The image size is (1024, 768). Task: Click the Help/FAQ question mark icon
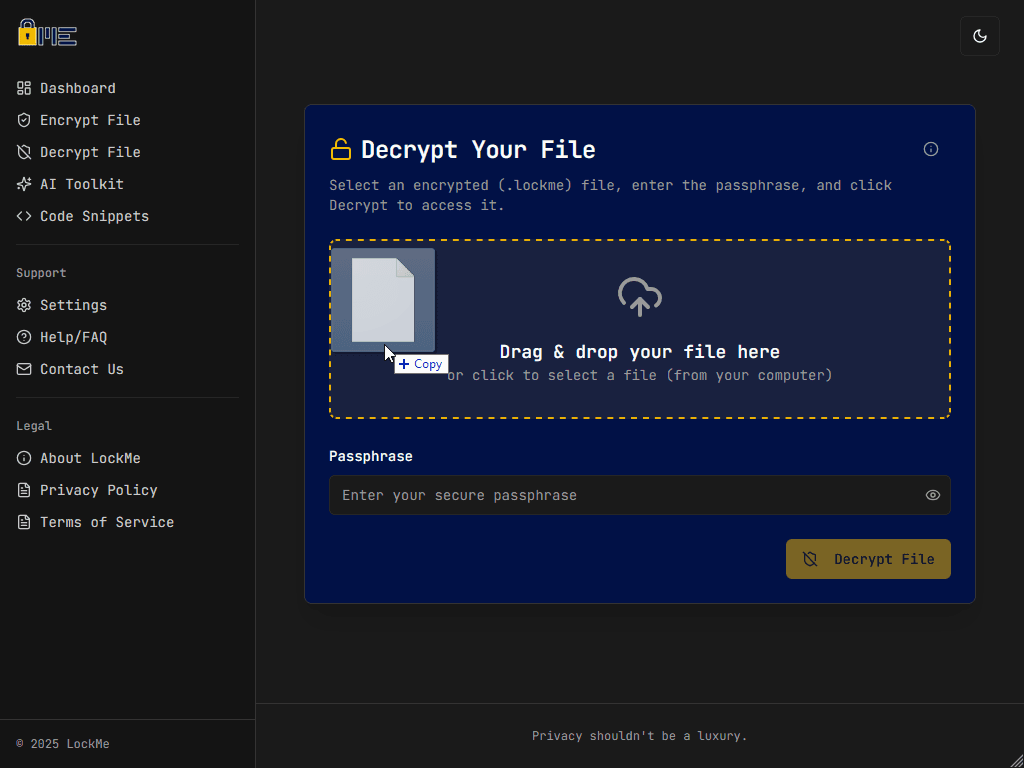(x=24, y=337)
